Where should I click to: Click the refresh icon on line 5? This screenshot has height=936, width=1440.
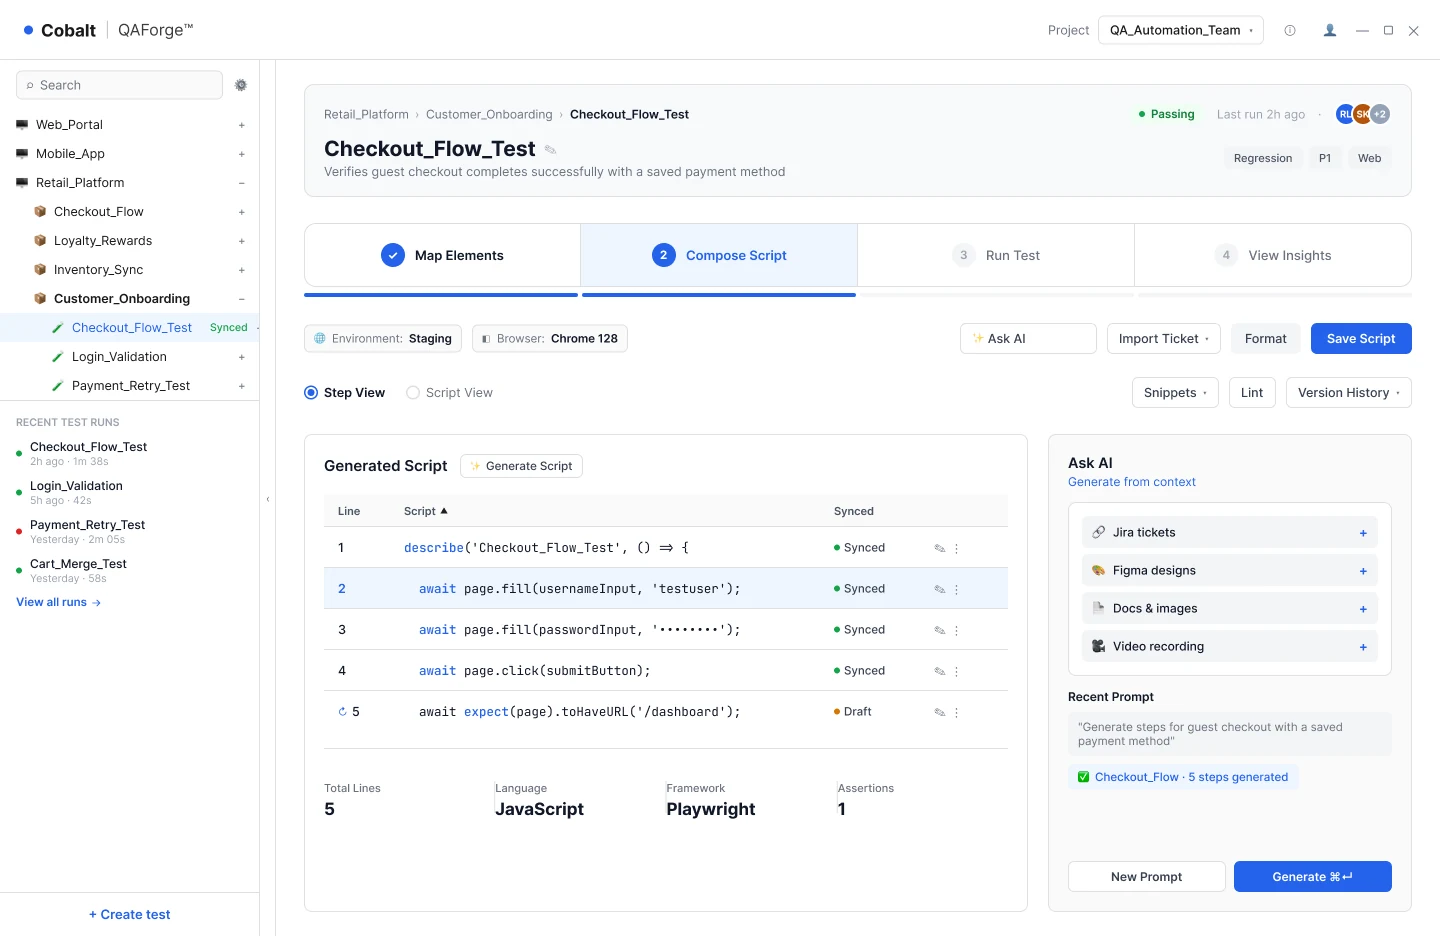coord(342,712)
